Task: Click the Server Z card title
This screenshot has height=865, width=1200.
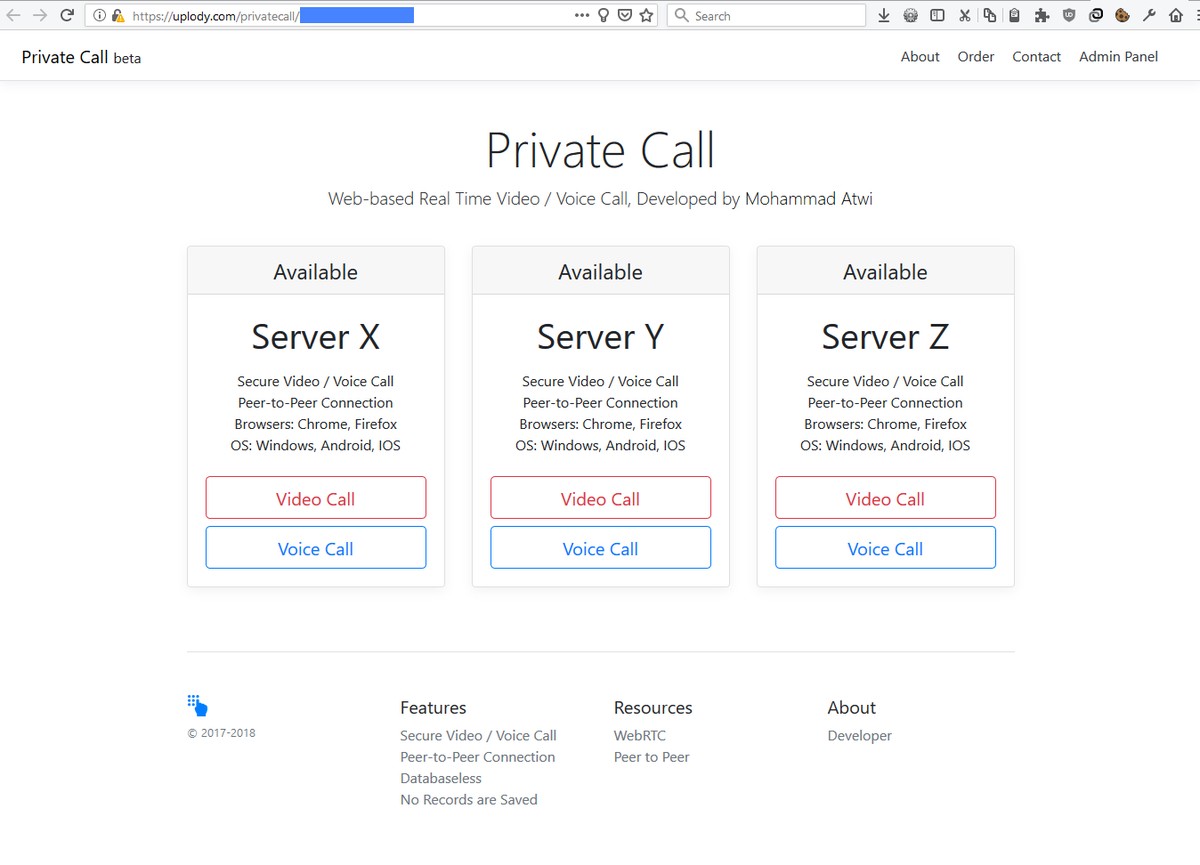Action: pos(885,337)
